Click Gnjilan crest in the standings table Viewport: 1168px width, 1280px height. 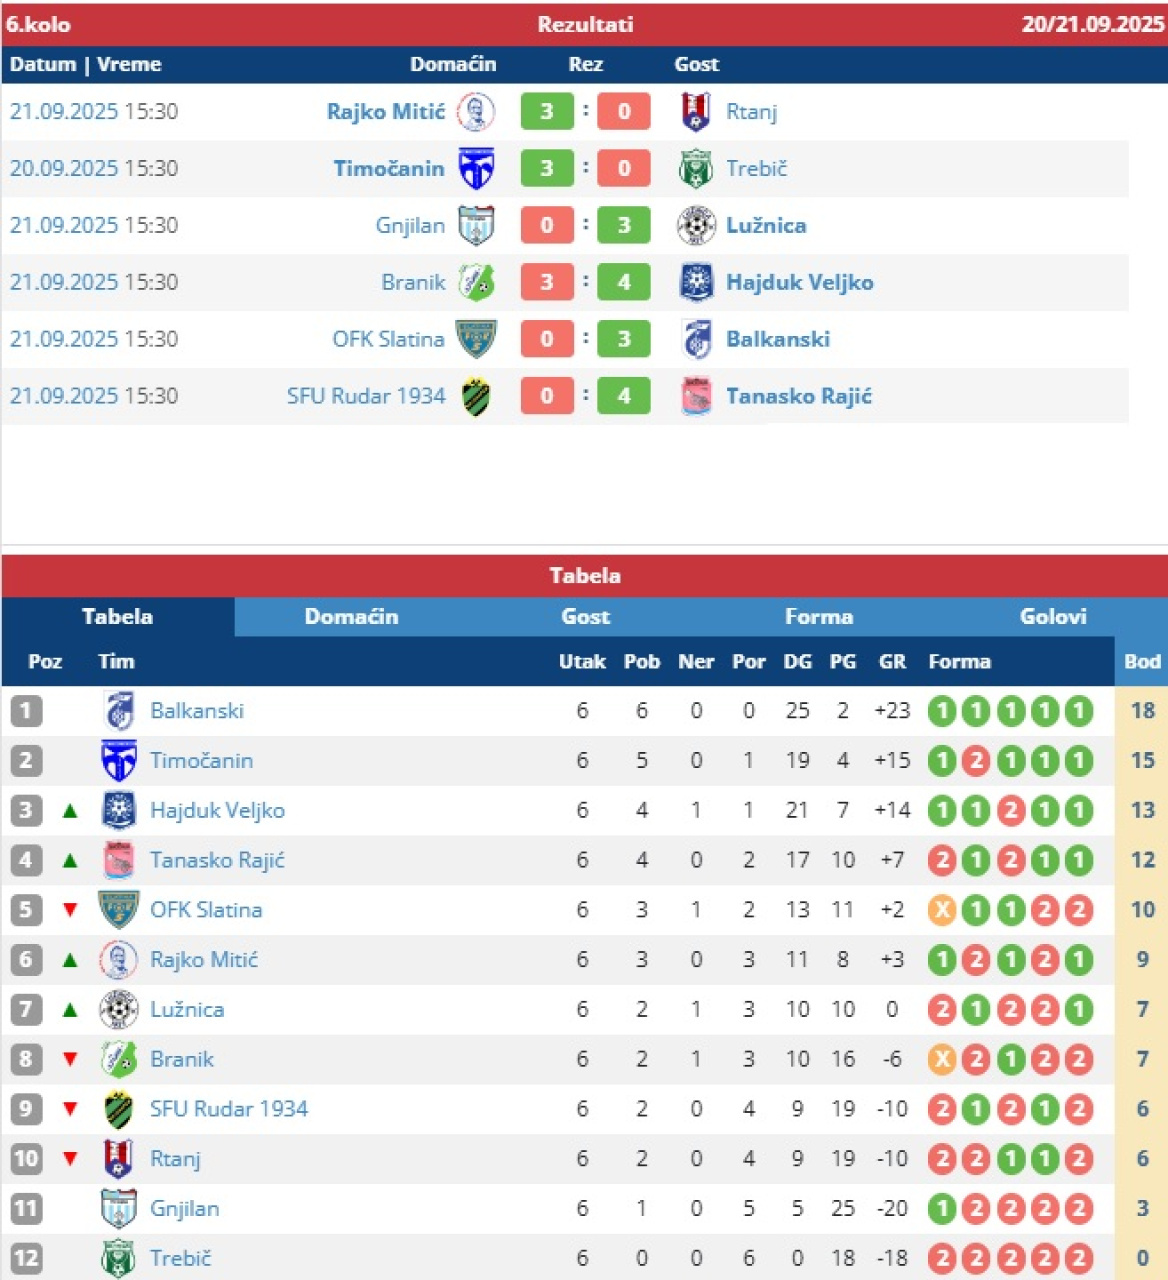tap(119, 1209)
